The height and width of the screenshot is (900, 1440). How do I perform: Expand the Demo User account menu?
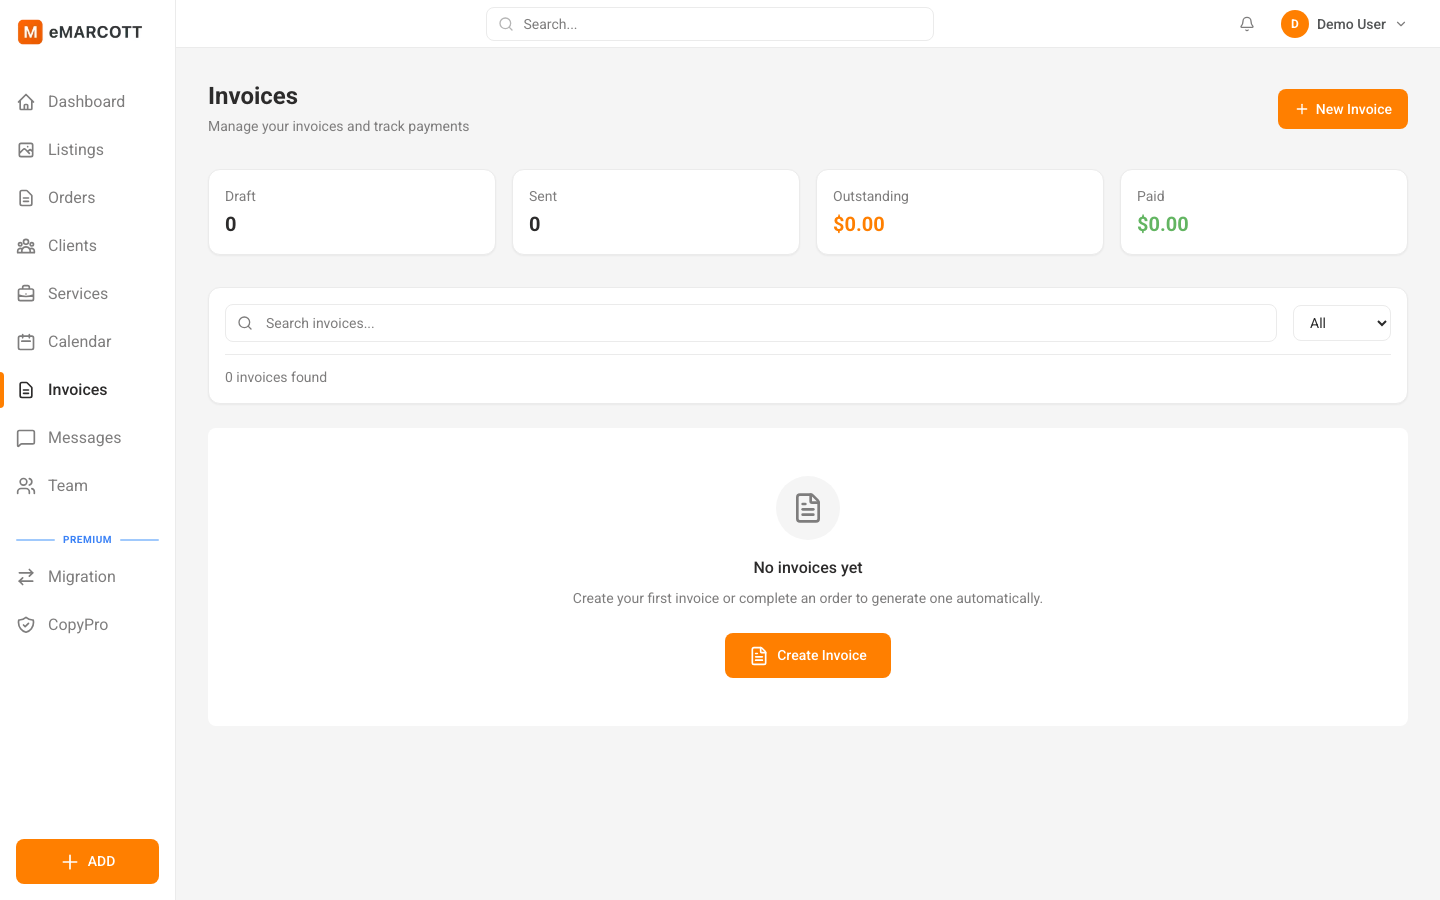pos(1344,23)
